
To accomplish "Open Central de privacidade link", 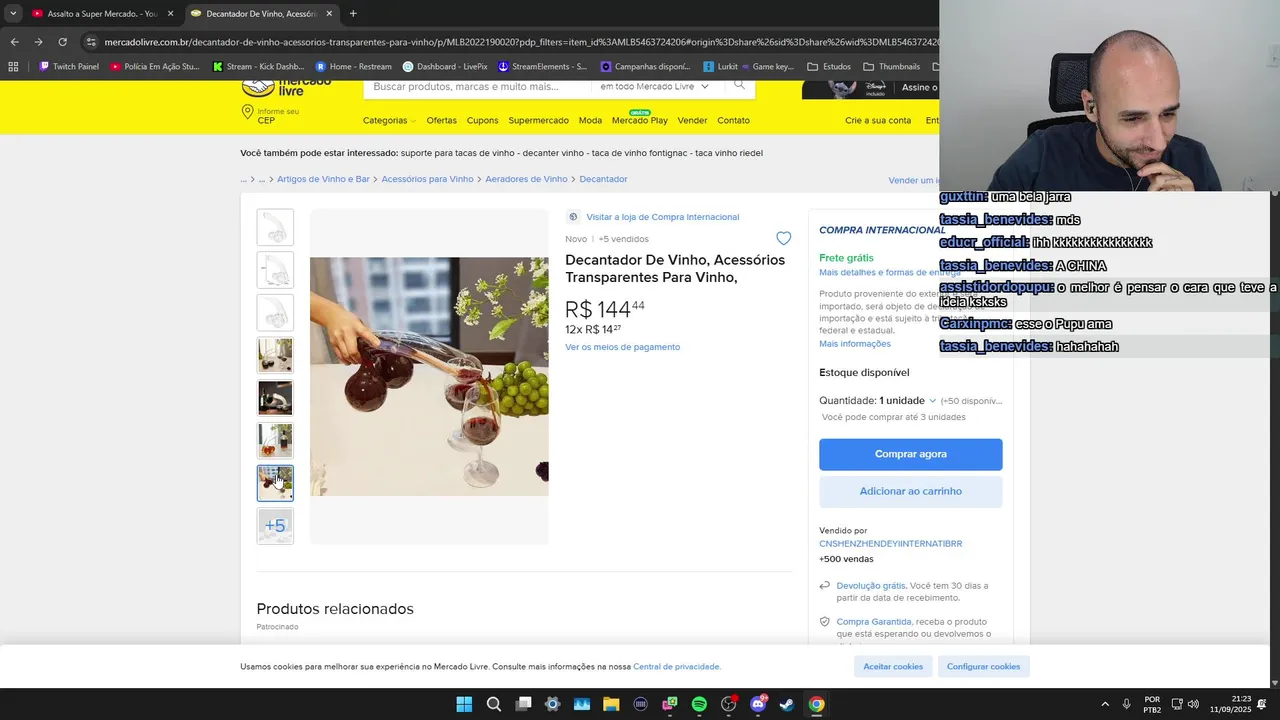I will click(676, 666).
